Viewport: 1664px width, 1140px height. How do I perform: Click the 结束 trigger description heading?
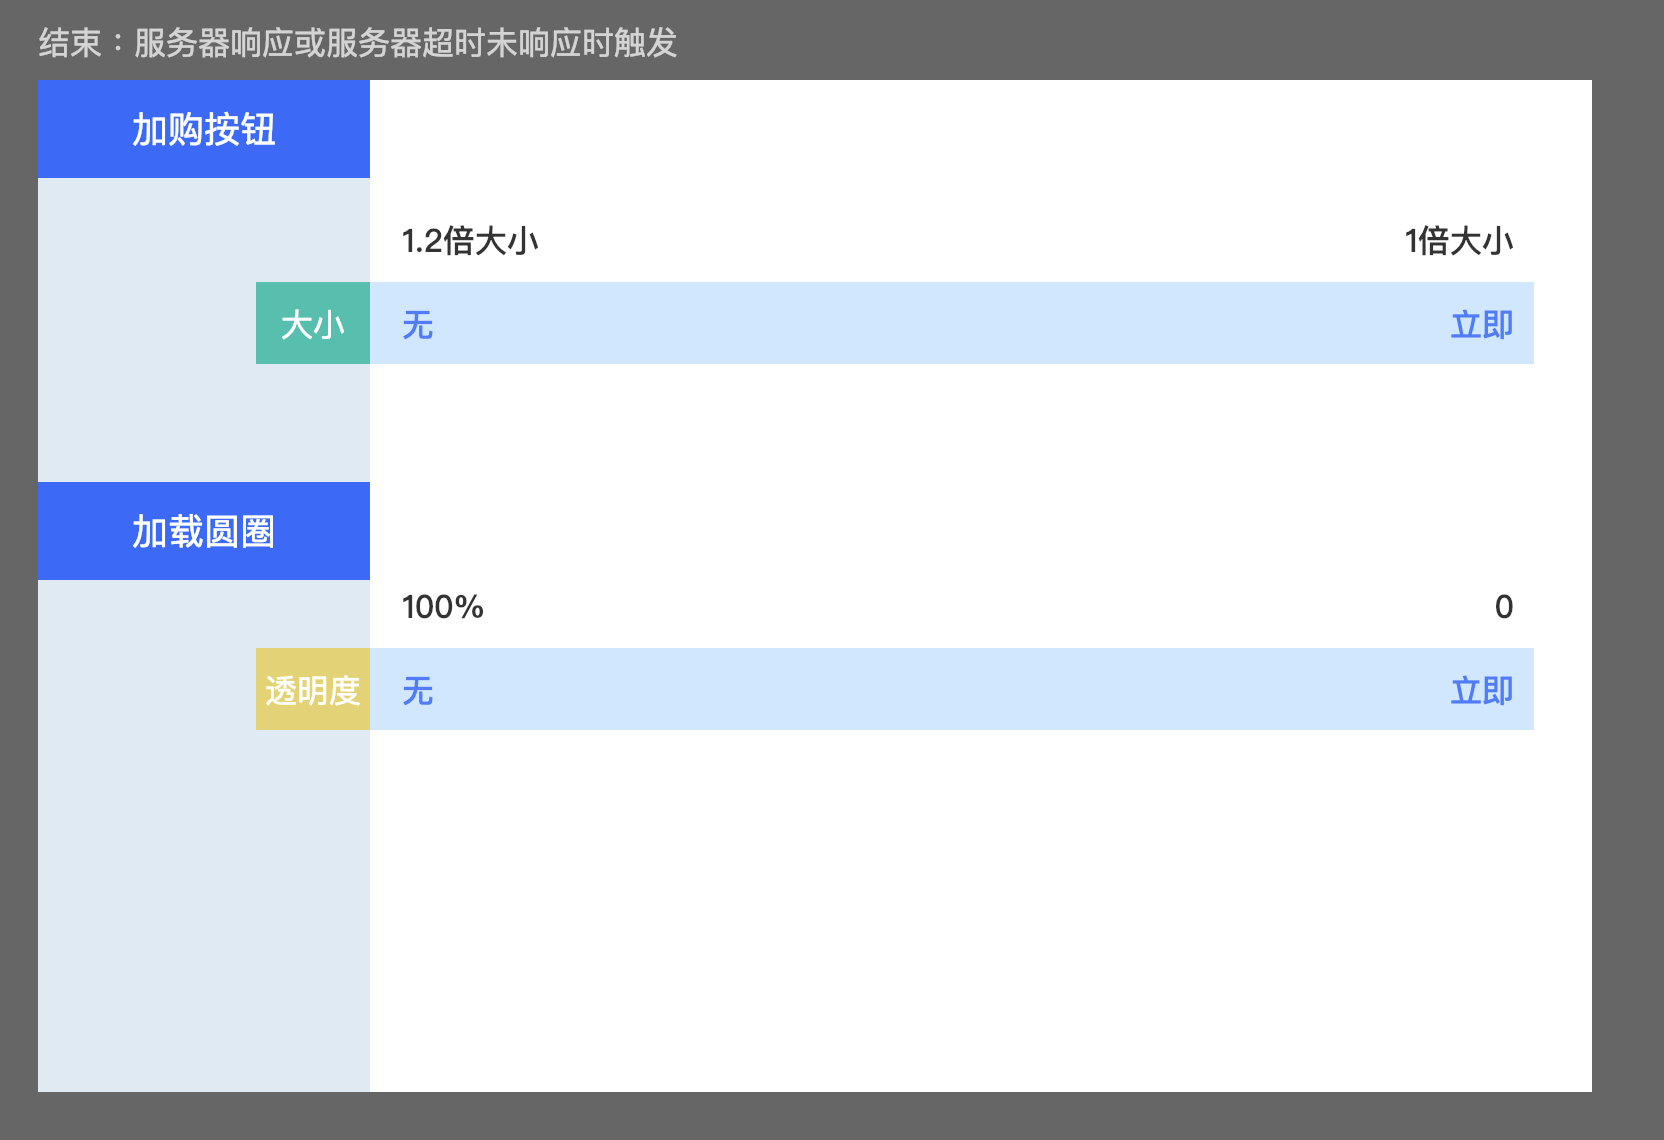pyautogui.click(x=357, y=43)
